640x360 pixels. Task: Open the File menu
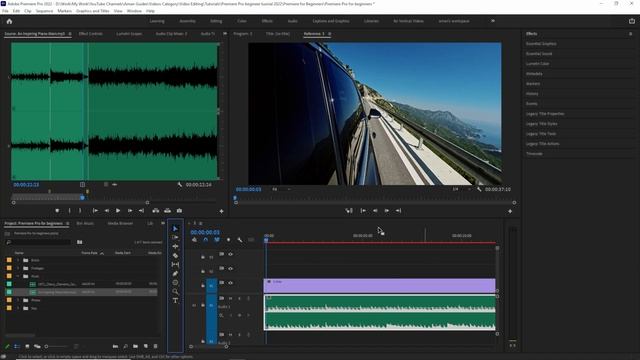pyautogui.click(x=5, y=11)
